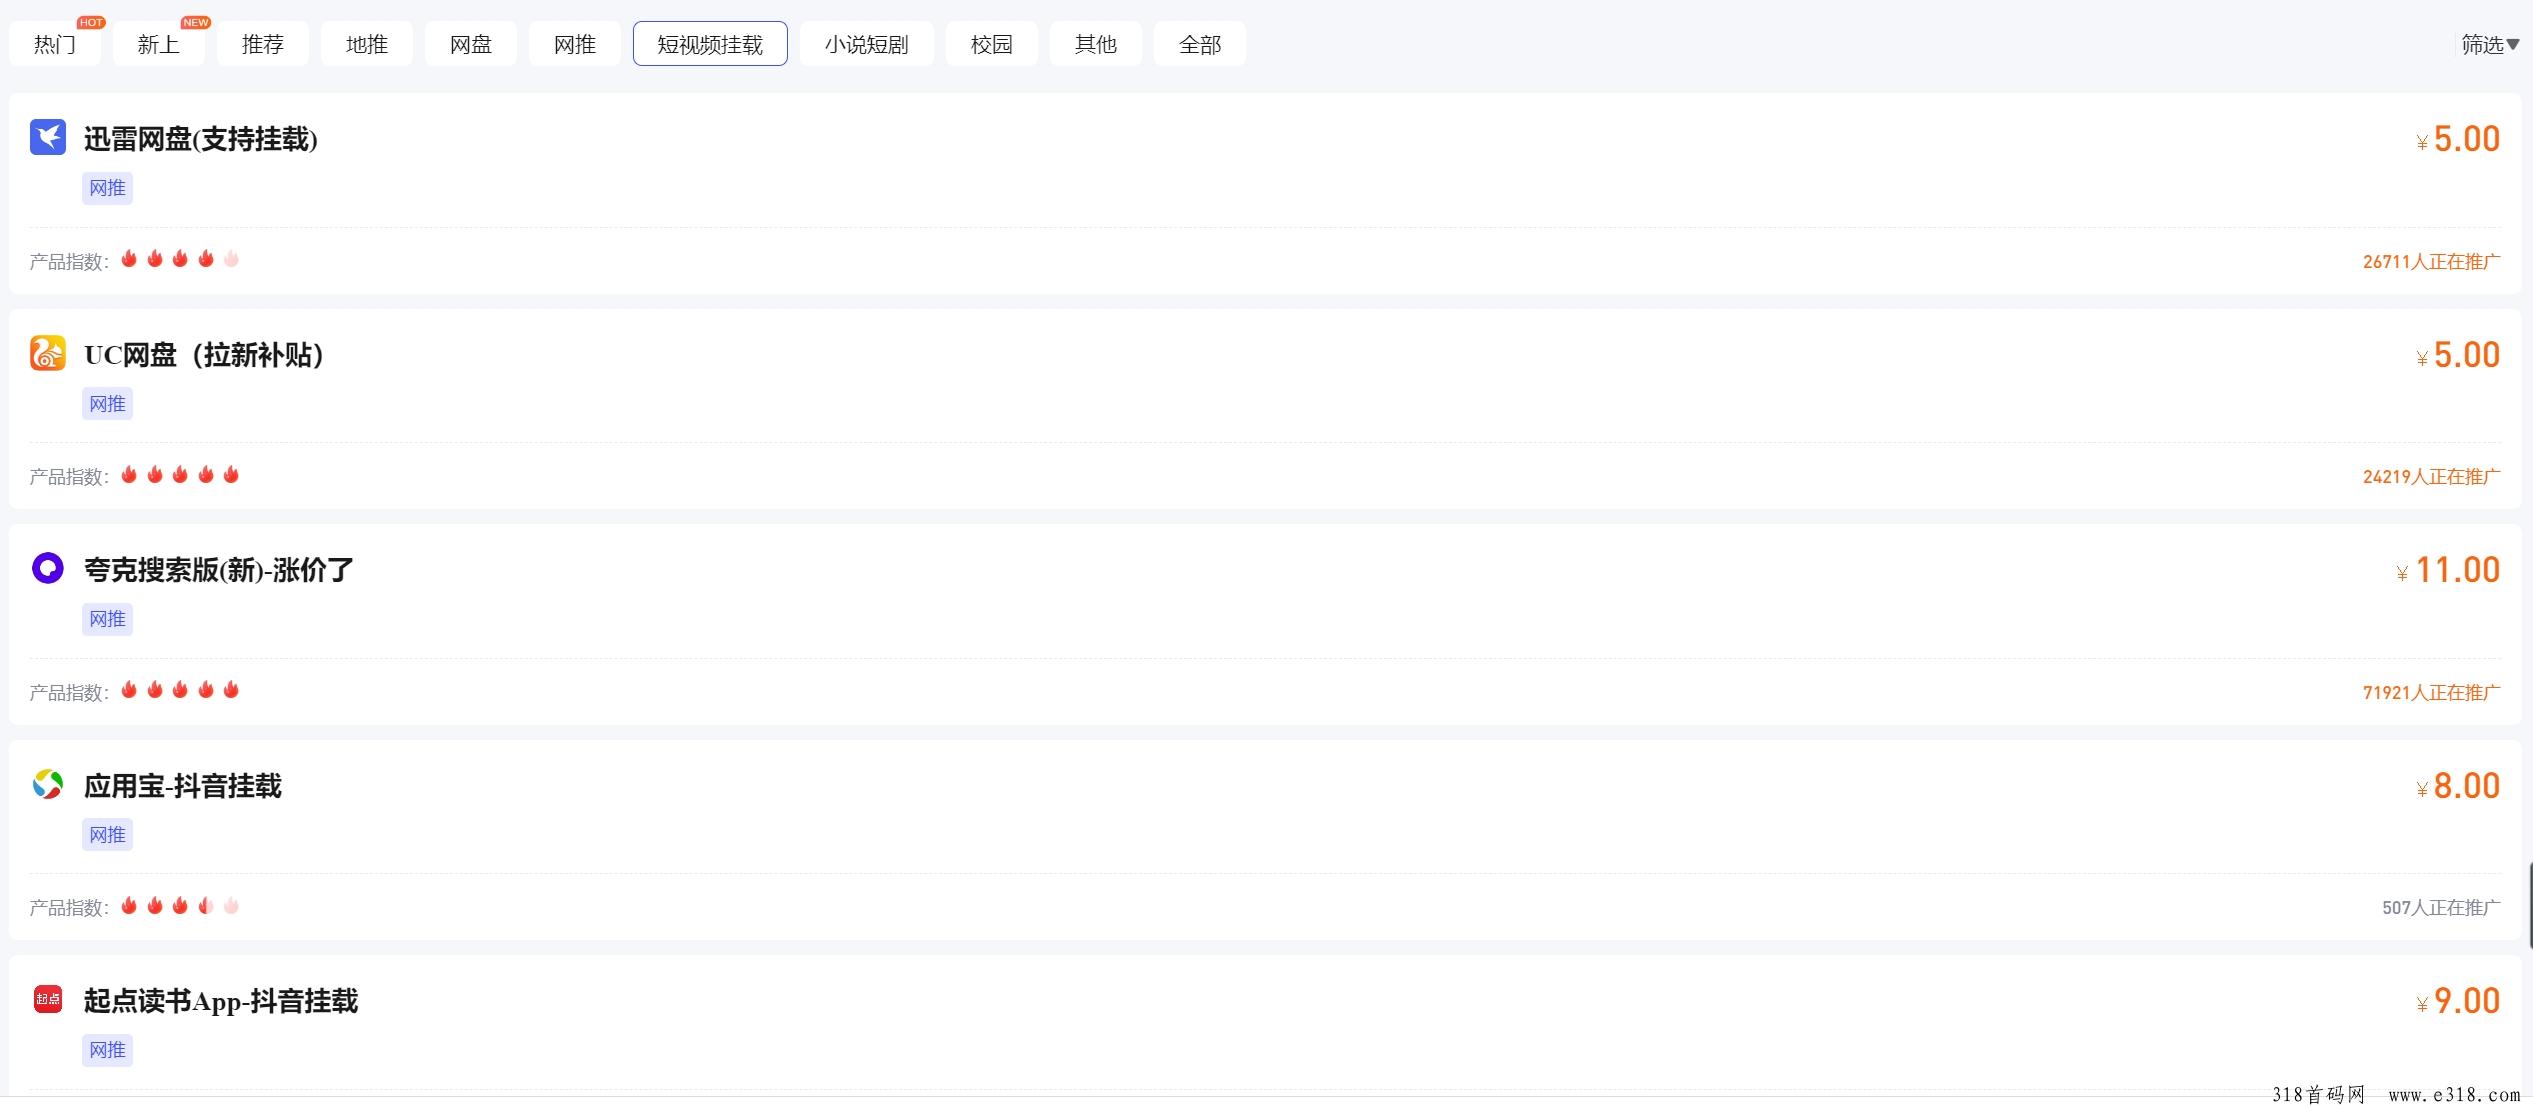Open 夸克搜索版(新)-涨价了 product title
Screen dimensions: 2533x1105
[219, 570]
